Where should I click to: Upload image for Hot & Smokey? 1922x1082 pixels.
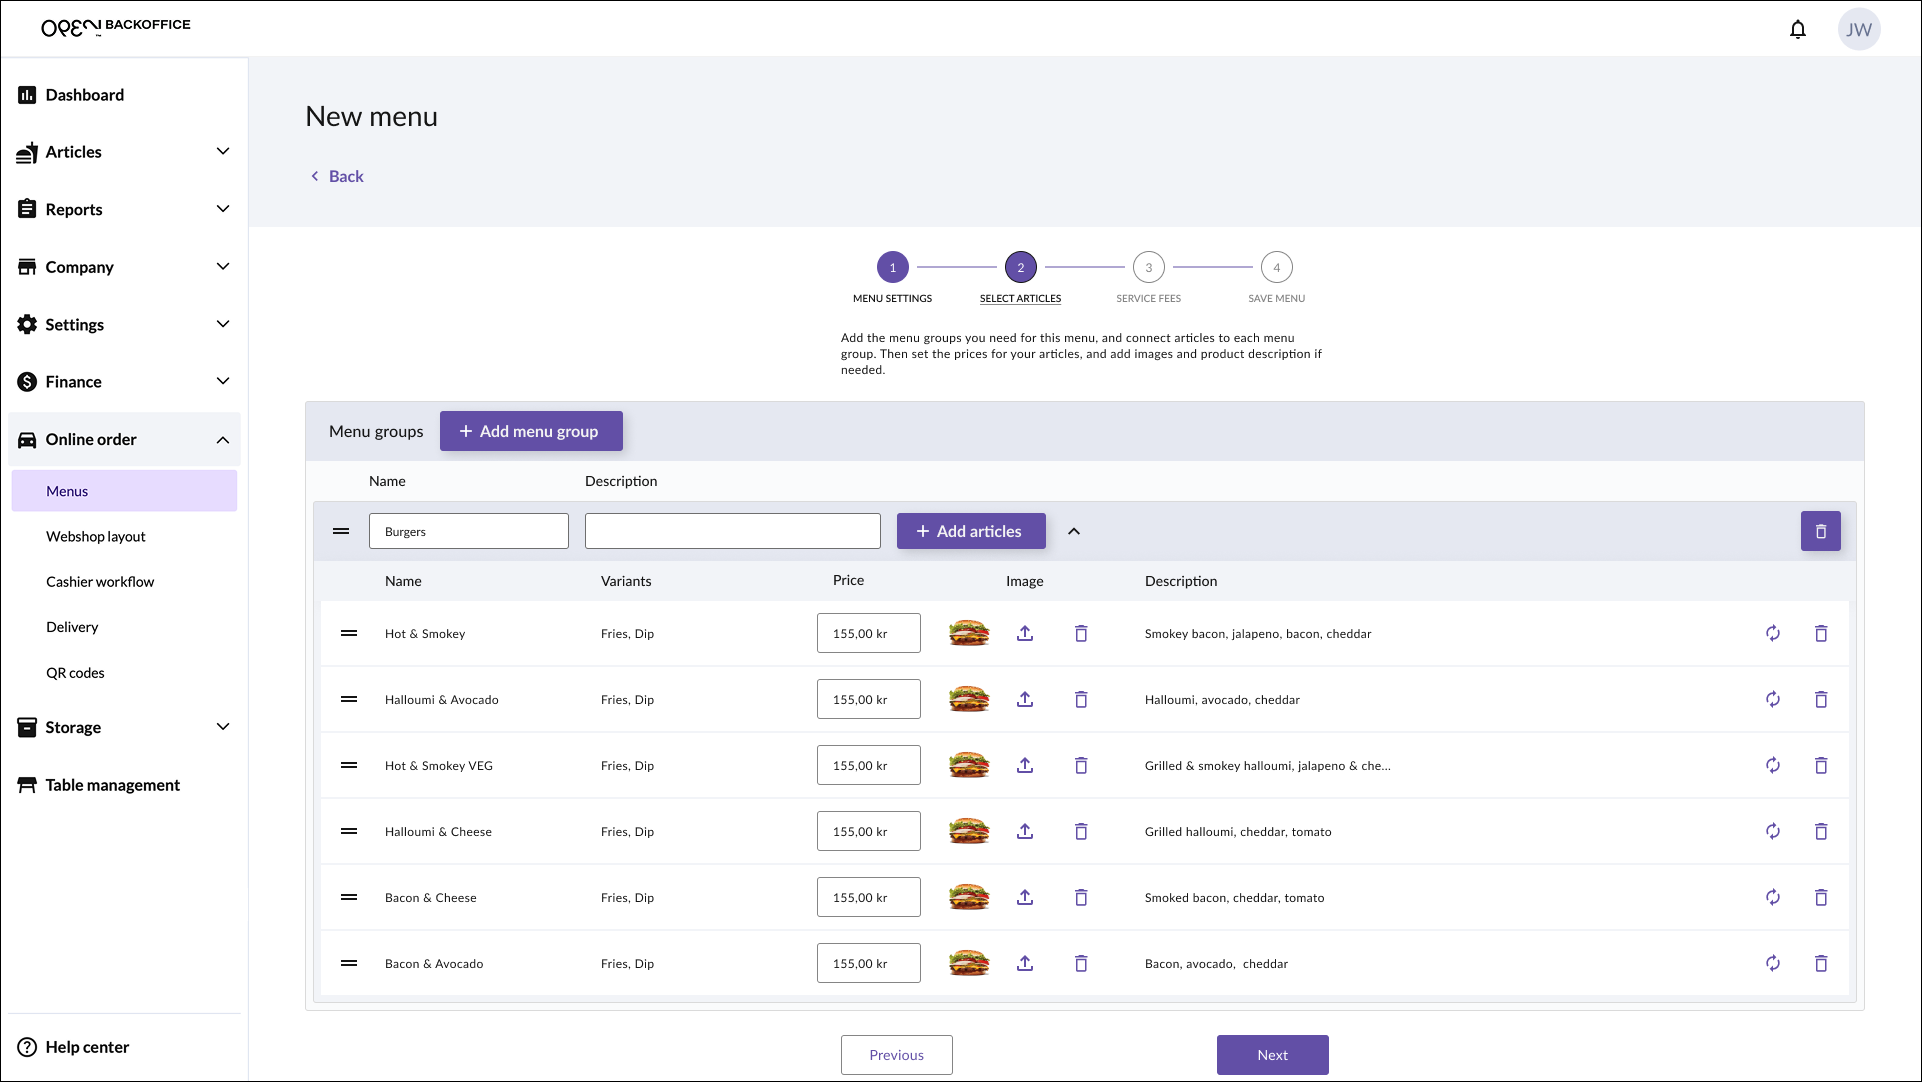click(1025, 633)
